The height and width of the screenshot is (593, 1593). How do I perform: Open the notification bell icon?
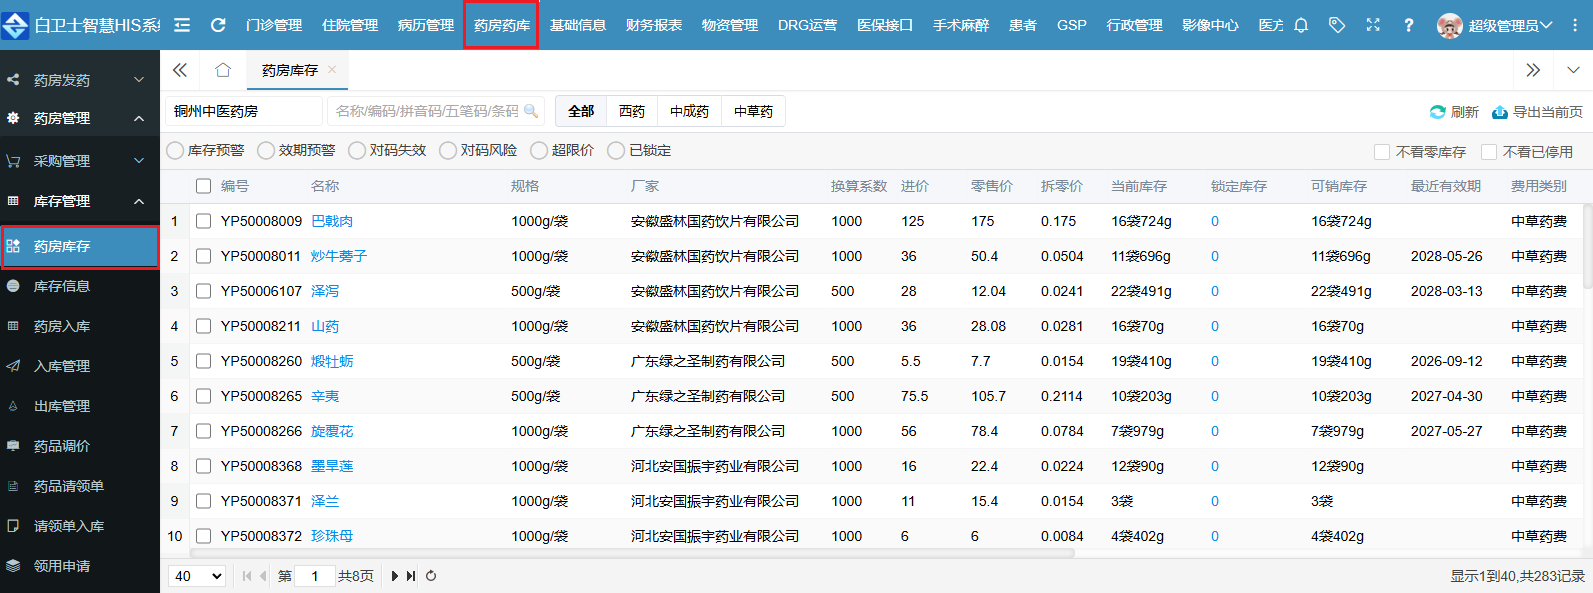pyautogui.click(x=1301, y=25)
